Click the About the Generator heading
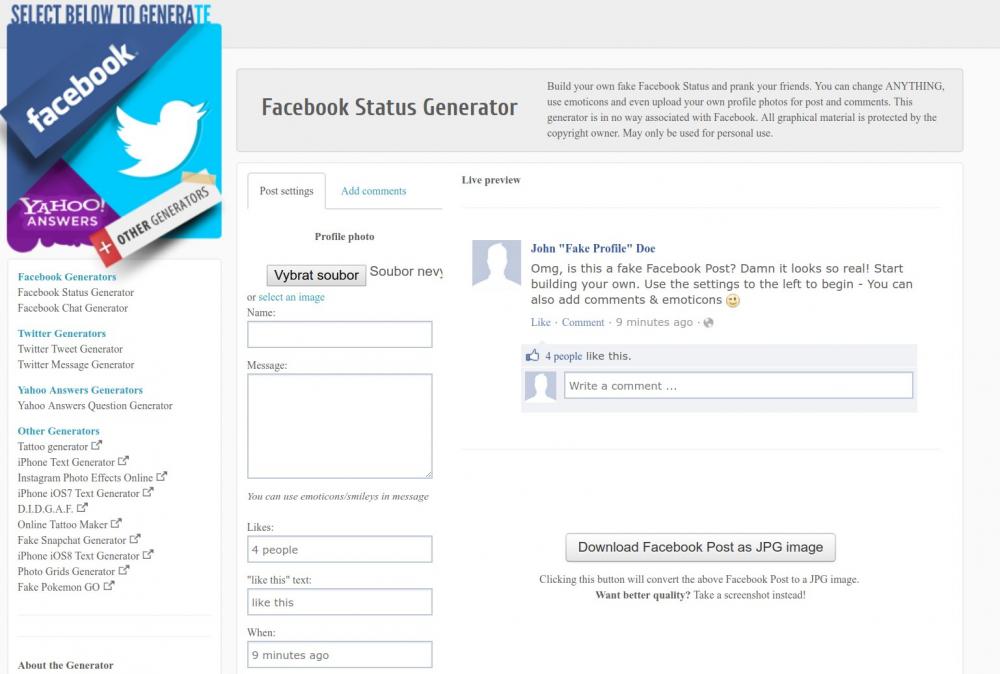Screen dimensions: 1000x674 66,665
